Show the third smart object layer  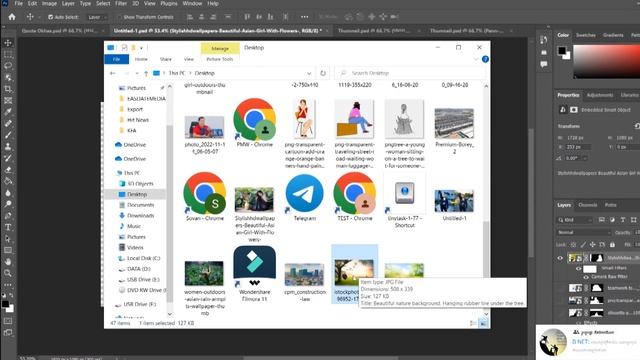click(560, 300)
